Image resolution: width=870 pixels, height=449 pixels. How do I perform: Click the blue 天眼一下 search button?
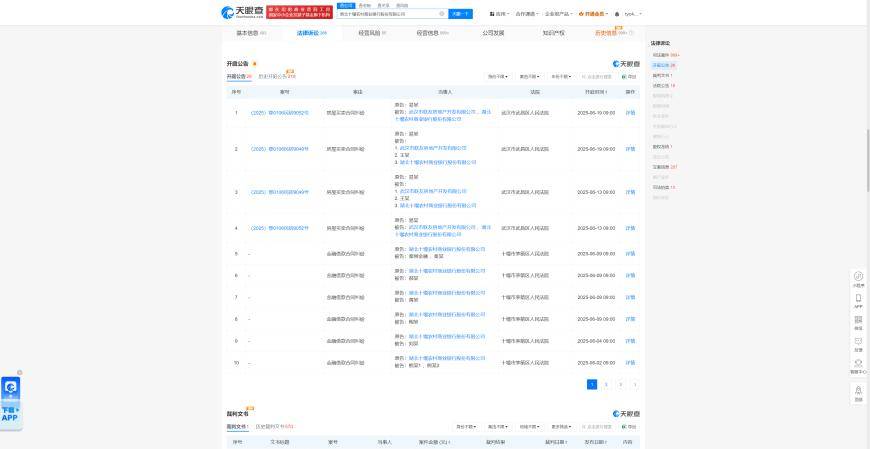click(461, 14)
